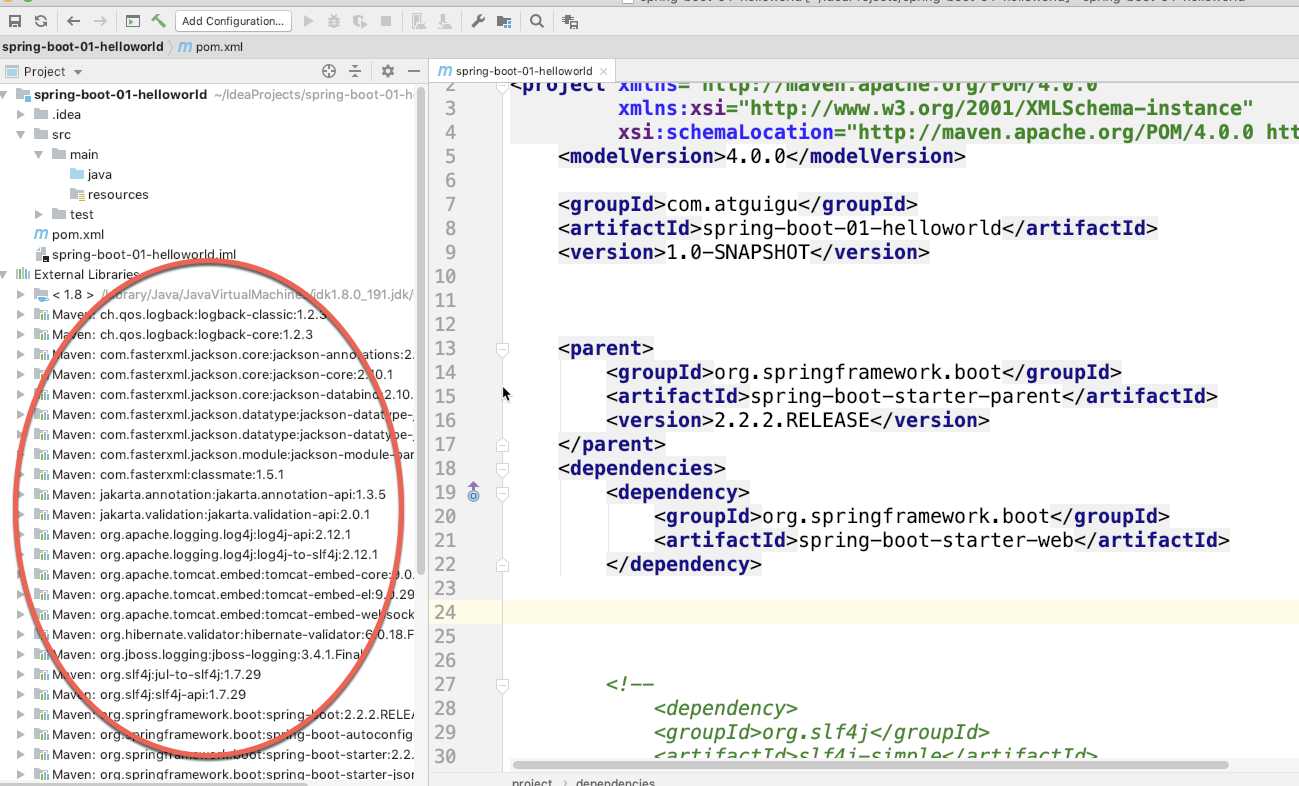Viewport: 1299px width, 786px height.
Task: Expand the classmate:1.5.1 library node
Action: [x=22, y=474]
